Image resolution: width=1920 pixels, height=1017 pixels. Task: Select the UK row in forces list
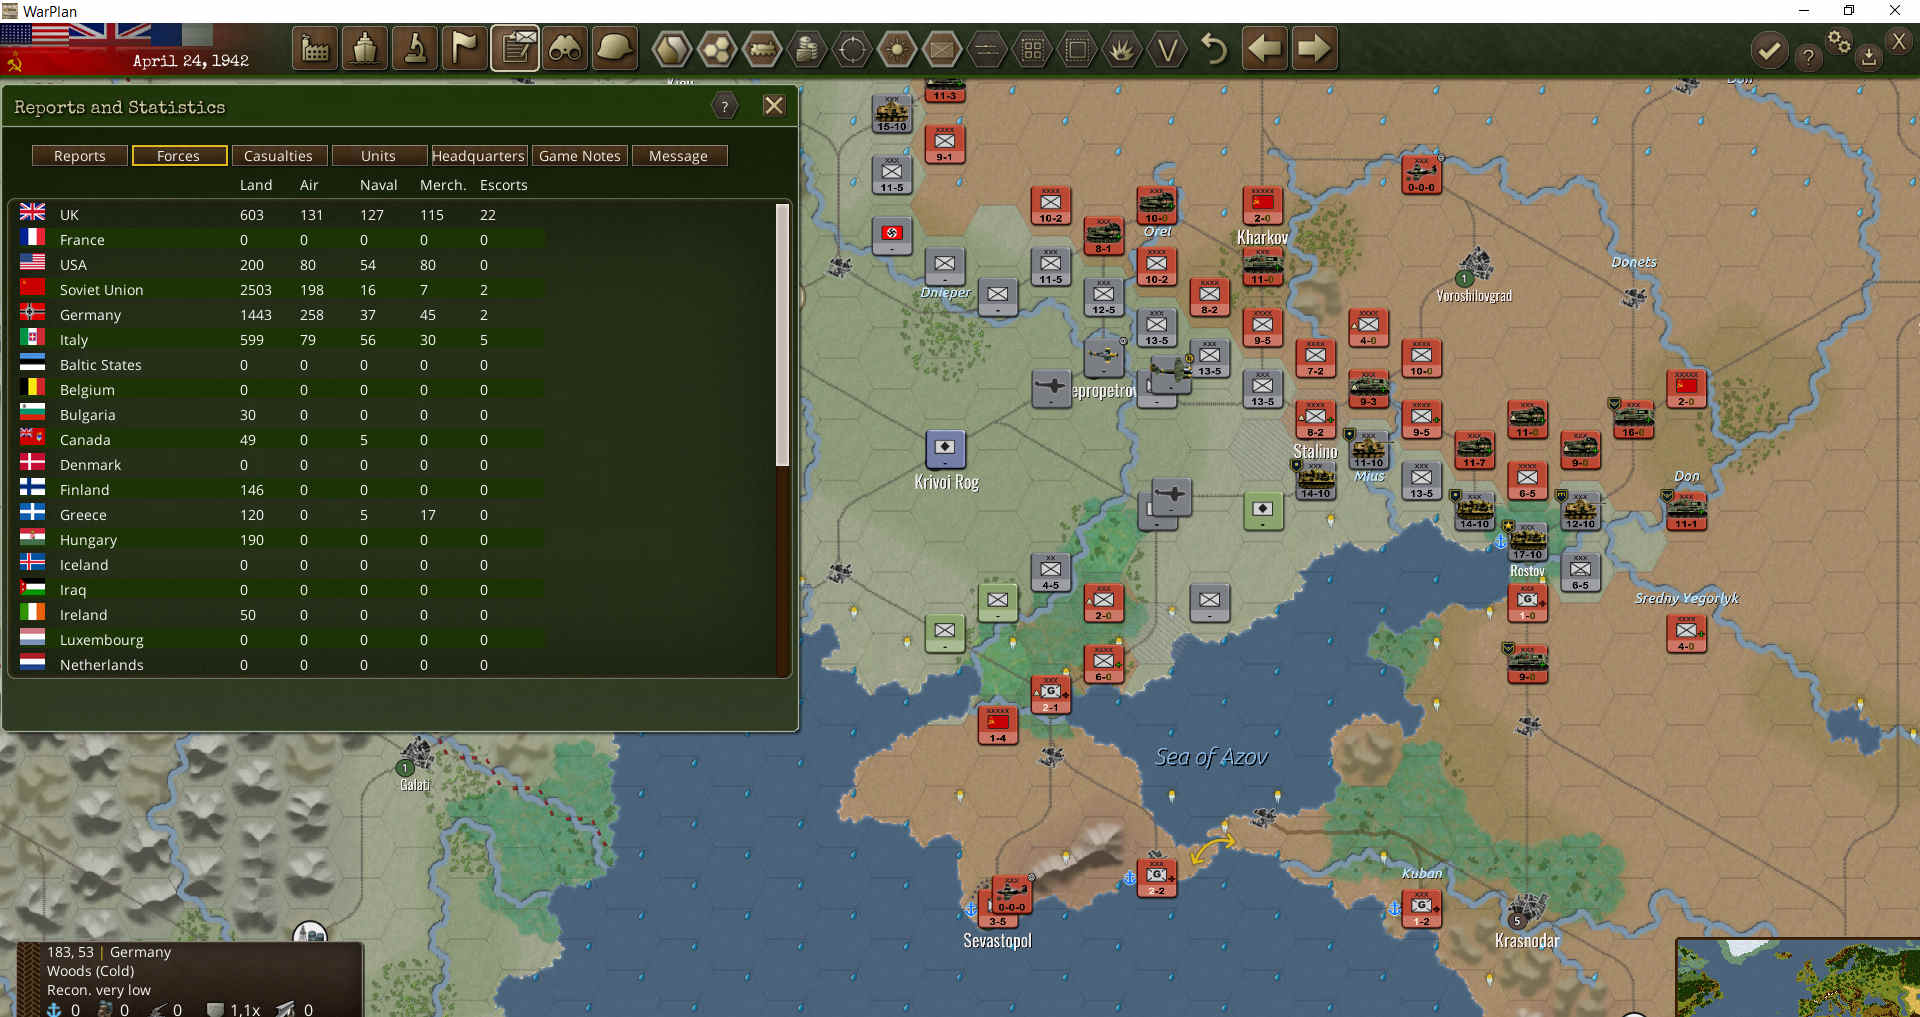click(280, 215)
